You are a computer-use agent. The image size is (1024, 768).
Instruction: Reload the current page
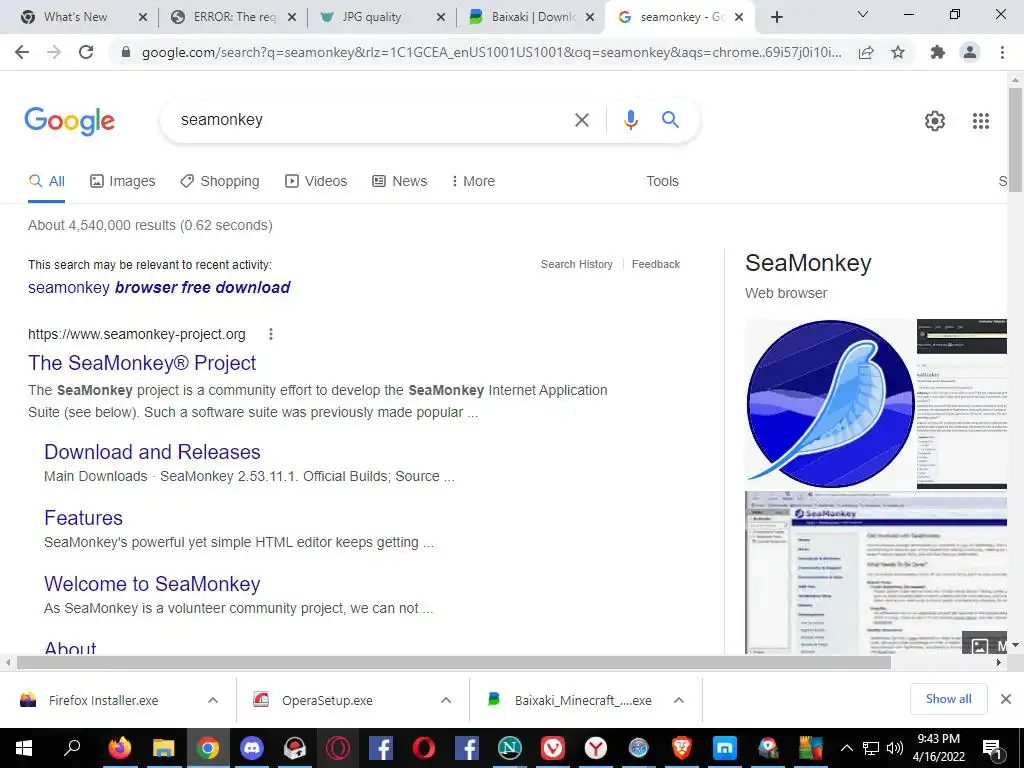pos(86,52)
